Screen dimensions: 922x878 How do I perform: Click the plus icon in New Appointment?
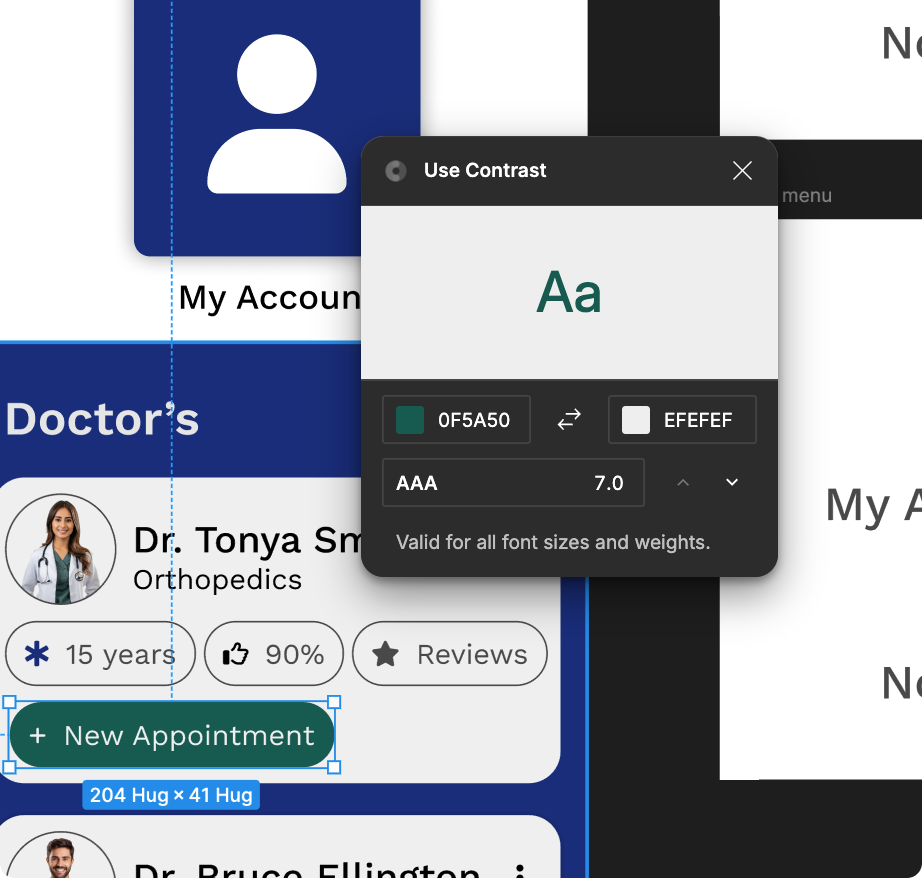38,735
